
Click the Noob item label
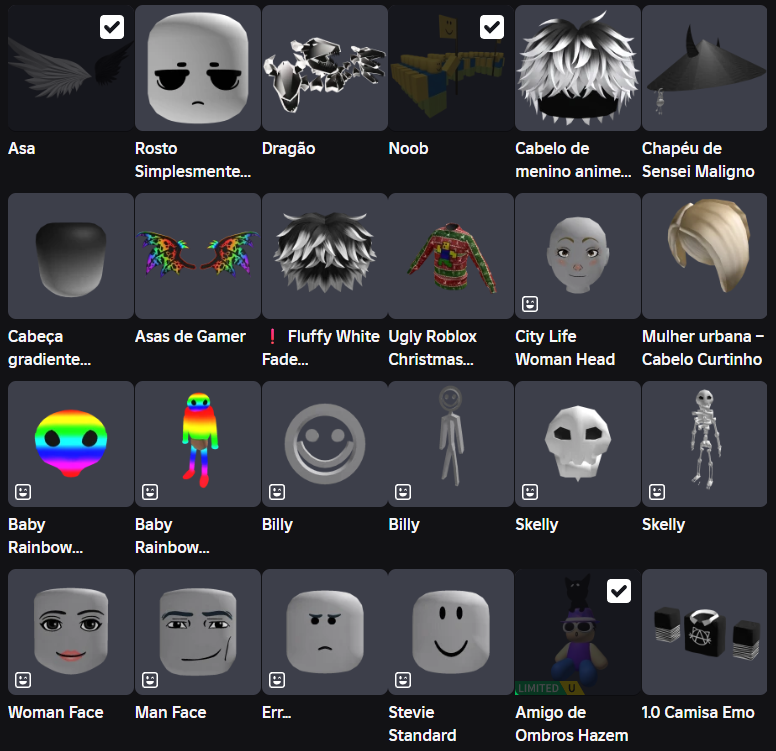[x=408, y=149]
